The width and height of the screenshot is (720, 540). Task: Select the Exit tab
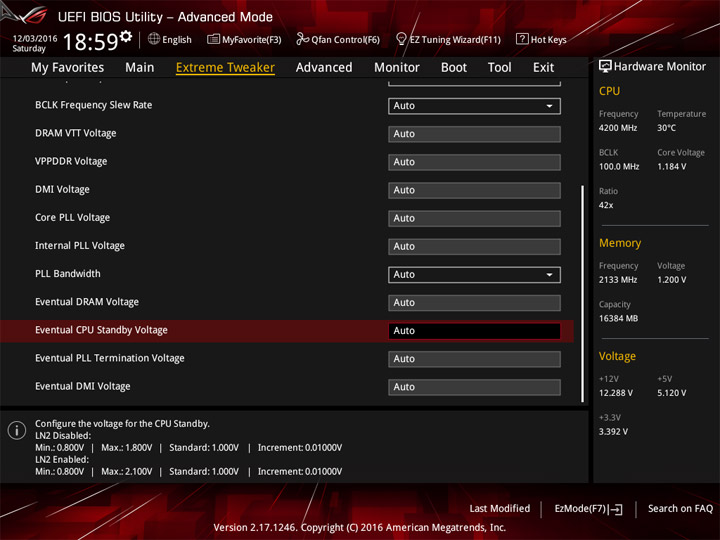coord(543,68)
